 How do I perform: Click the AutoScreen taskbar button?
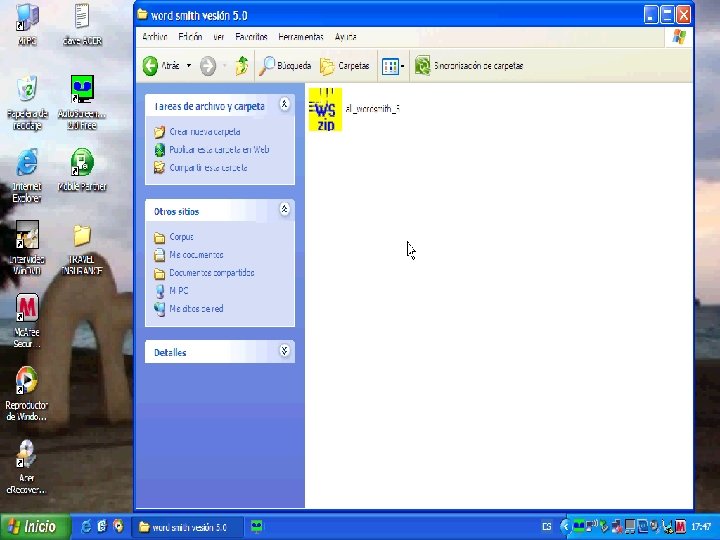[x=257, y=527]
